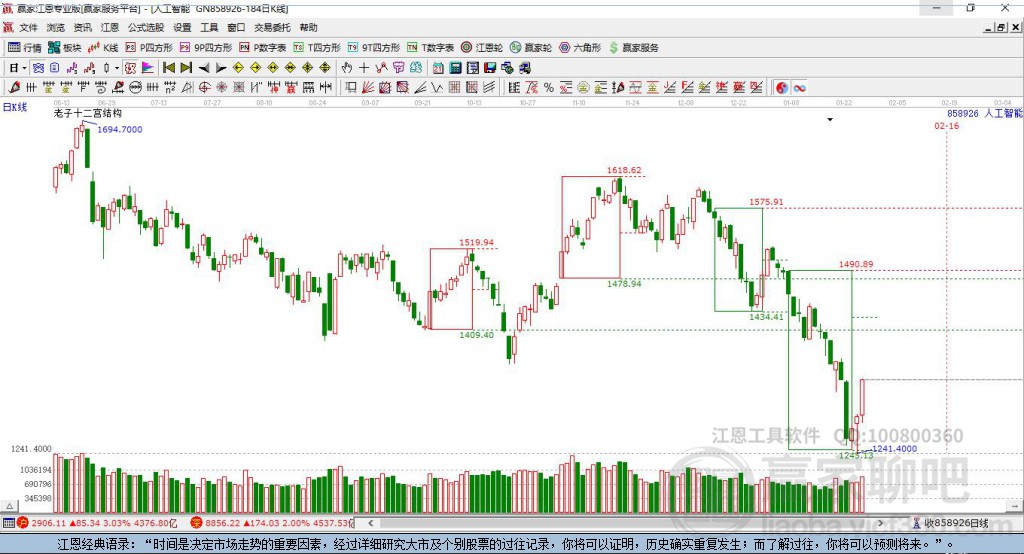Open the 交易委托 menu
This screenshot has width=1024, height=554.
pyautogui.click(x=272, y=27)
